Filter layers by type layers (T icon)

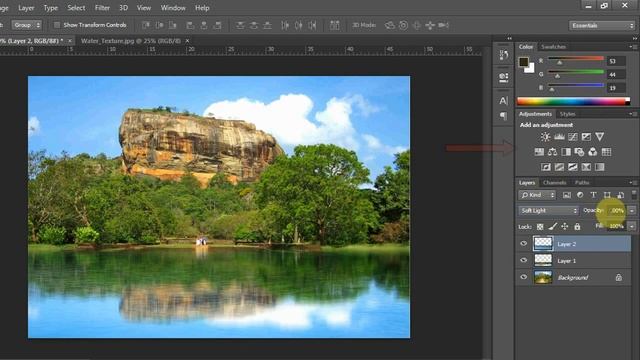tap(593, 195)
